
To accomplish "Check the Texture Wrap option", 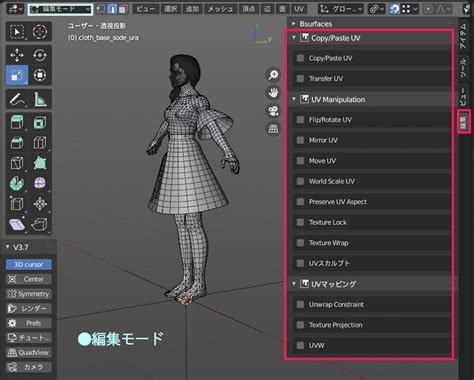I will click(x=300, y=243).
